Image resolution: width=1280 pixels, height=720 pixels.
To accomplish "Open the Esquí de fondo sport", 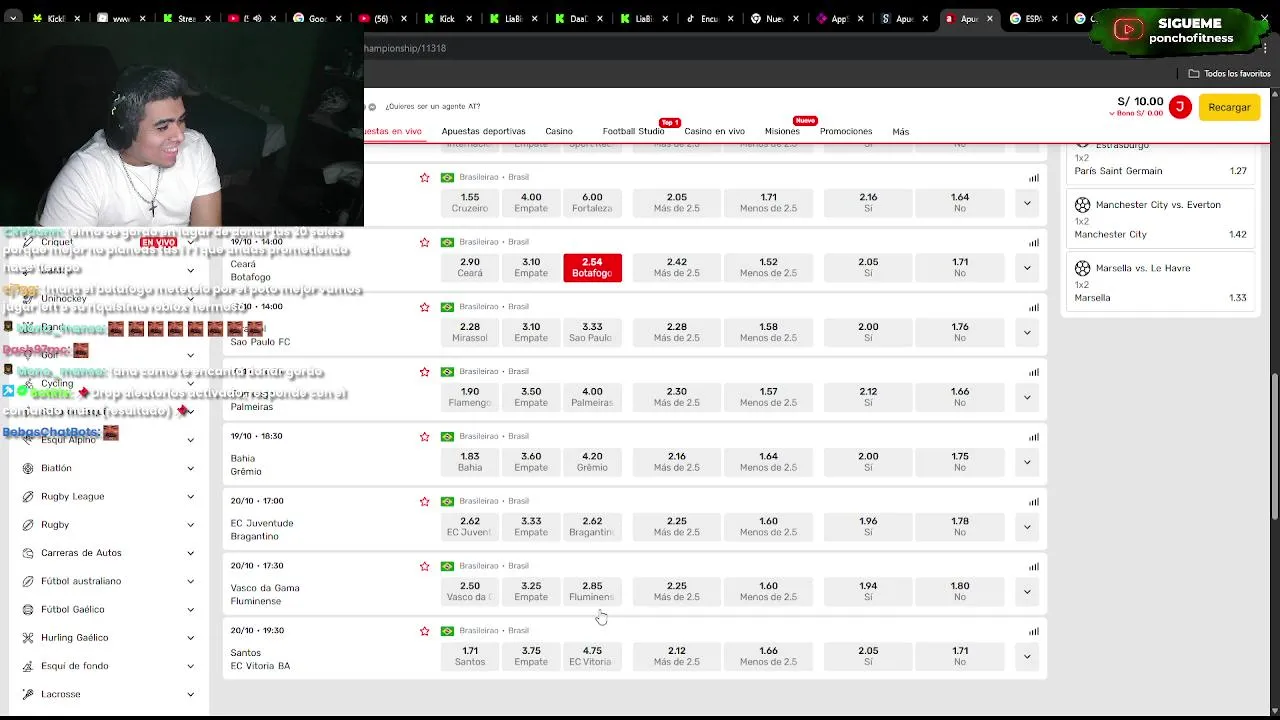I will click(x=74, y=666).
